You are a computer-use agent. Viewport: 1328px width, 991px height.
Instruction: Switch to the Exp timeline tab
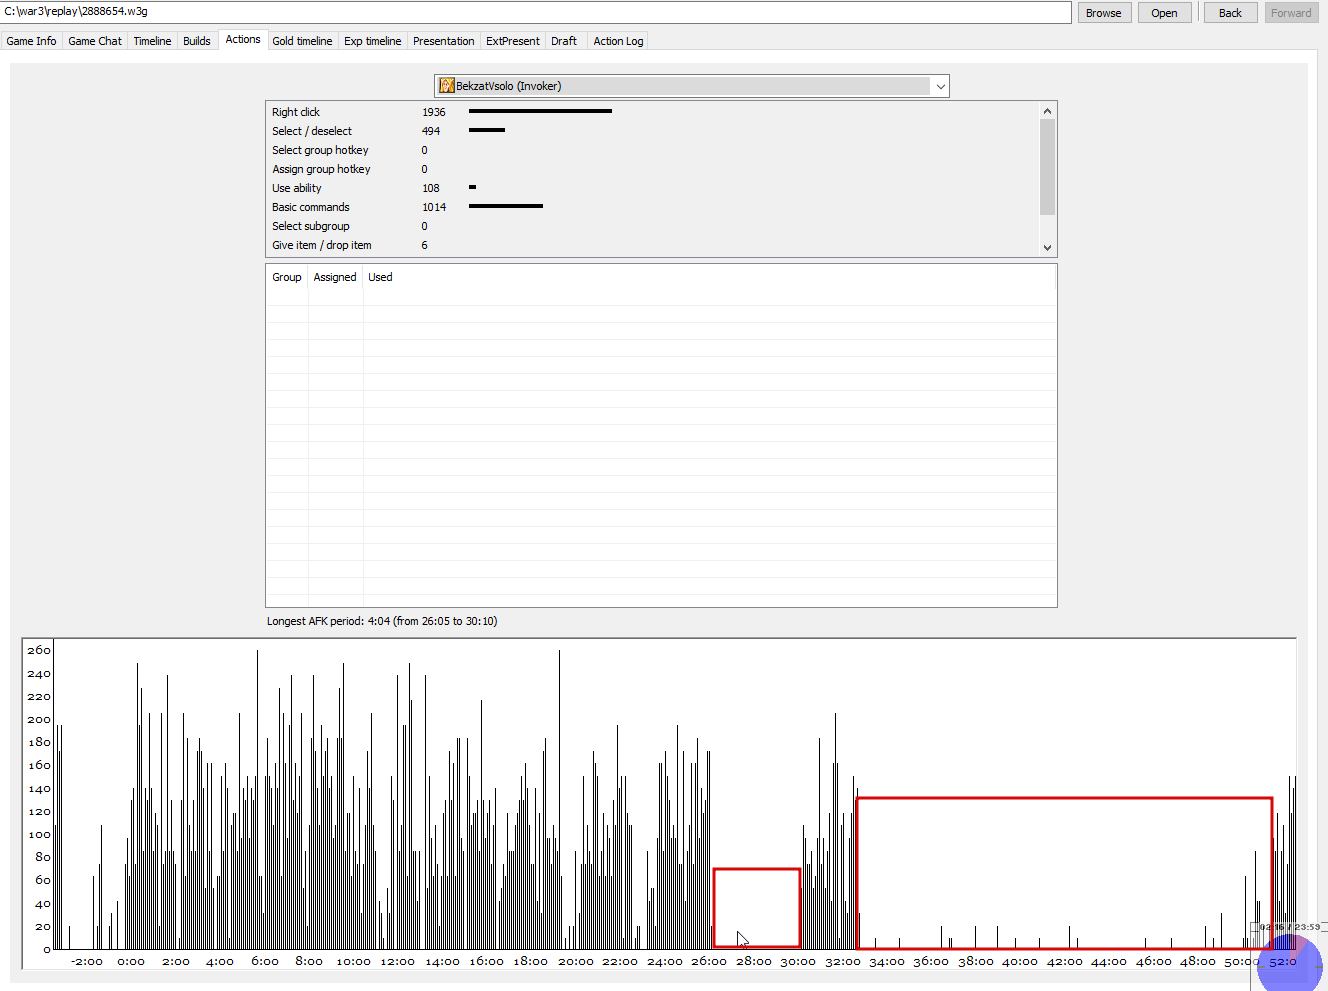click(373, 41)
